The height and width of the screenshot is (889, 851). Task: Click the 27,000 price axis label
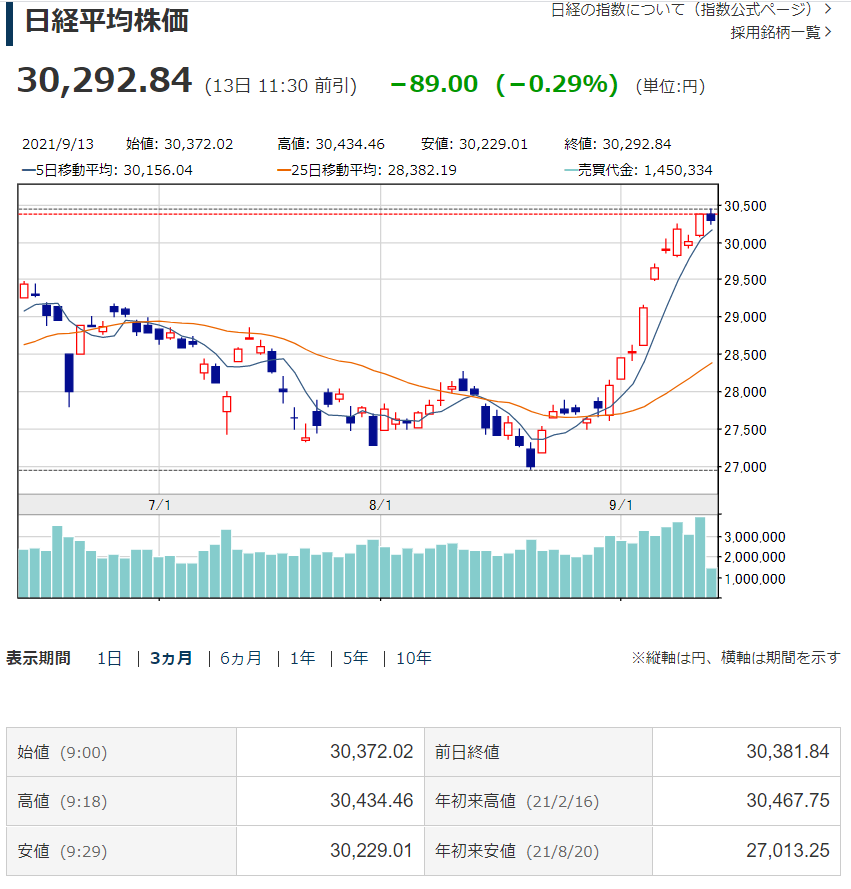(x=745, y=467)
